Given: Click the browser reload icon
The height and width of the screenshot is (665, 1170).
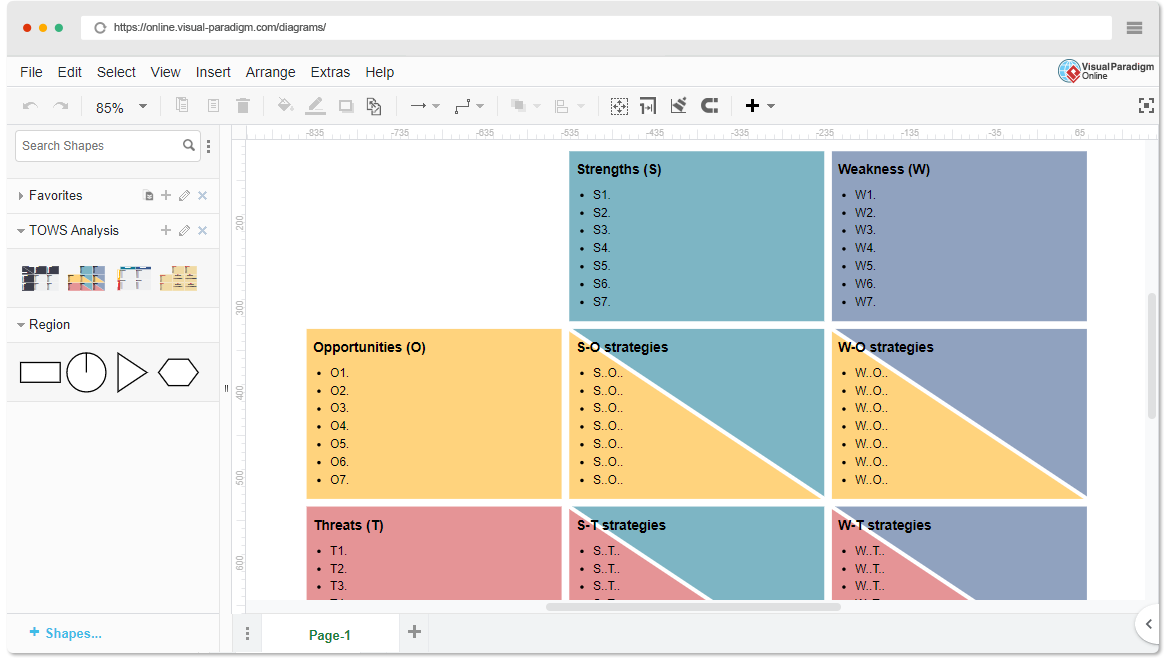Looking at the screenshot, I should (x=100, y=28).
